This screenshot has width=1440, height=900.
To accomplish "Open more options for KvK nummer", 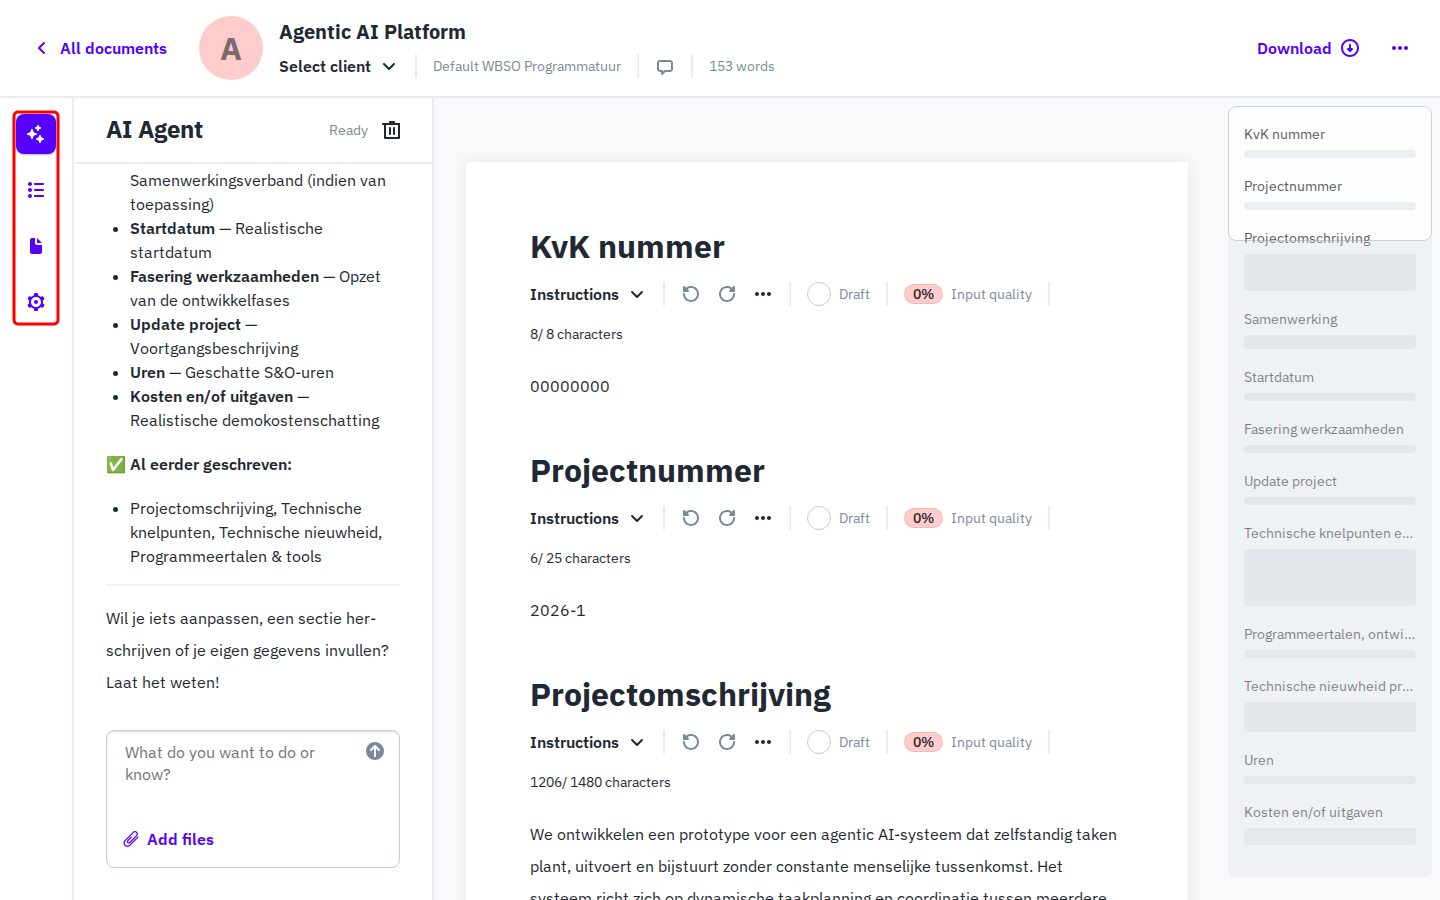I will 763,294.
